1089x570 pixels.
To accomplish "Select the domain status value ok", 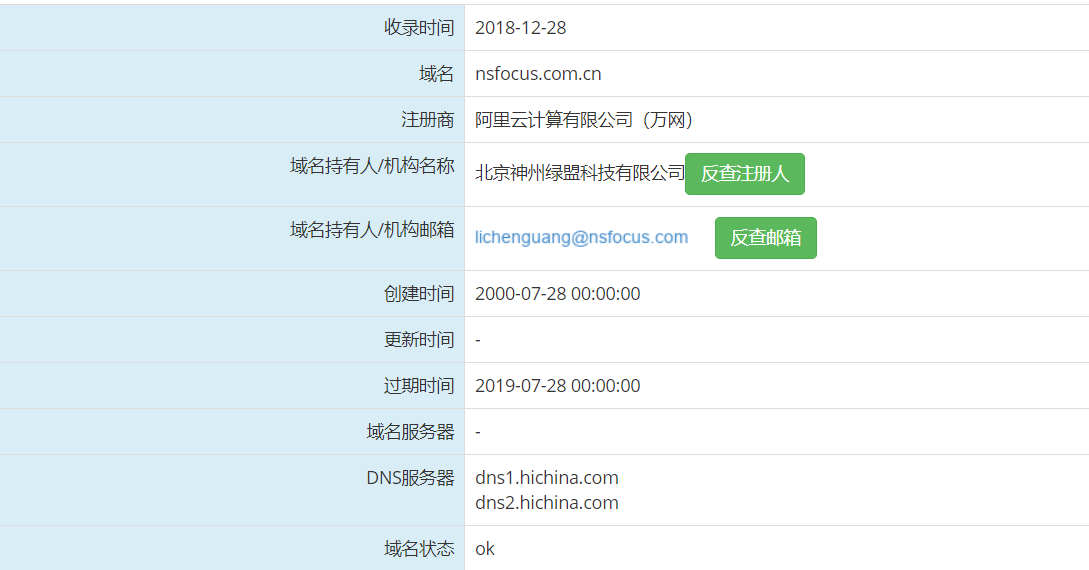I will point(485,548).
